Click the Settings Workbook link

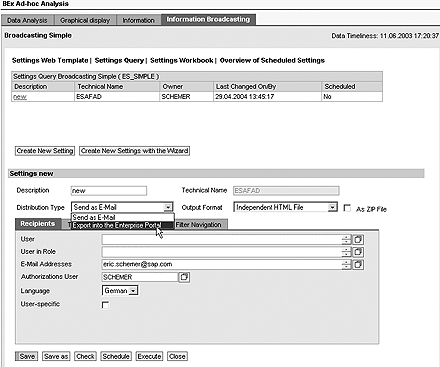182,60
